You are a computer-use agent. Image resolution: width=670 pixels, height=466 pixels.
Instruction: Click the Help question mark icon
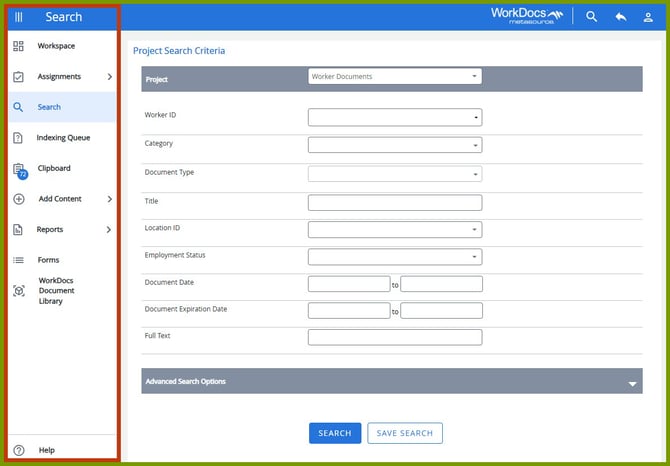coord(18,450)
